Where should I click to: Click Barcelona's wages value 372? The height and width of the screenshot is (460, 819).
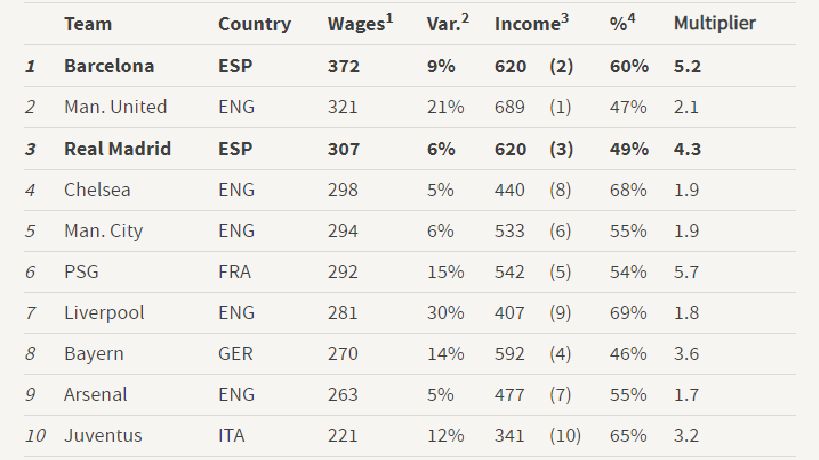click(x=344, y=66)
